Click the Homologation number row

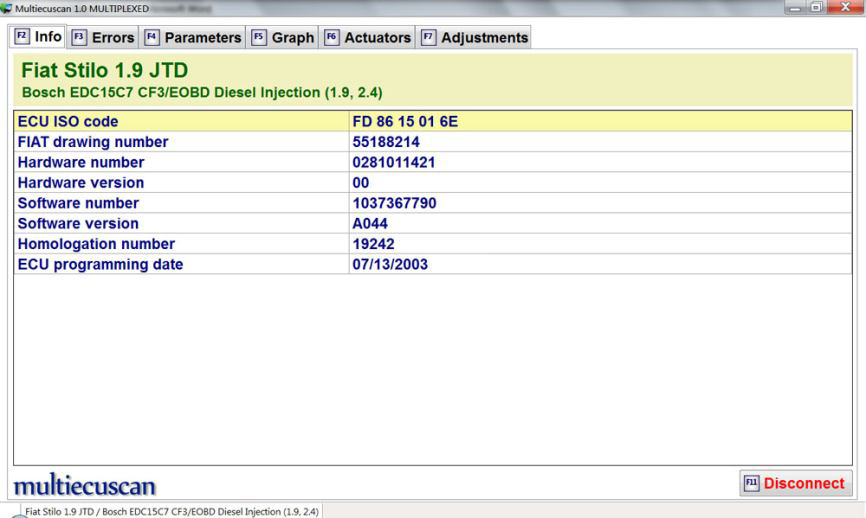click(180, 244)
